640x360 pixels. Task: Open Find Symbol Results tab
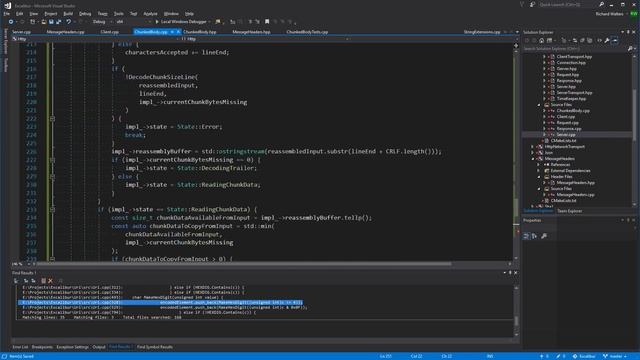tap(155, 347)
